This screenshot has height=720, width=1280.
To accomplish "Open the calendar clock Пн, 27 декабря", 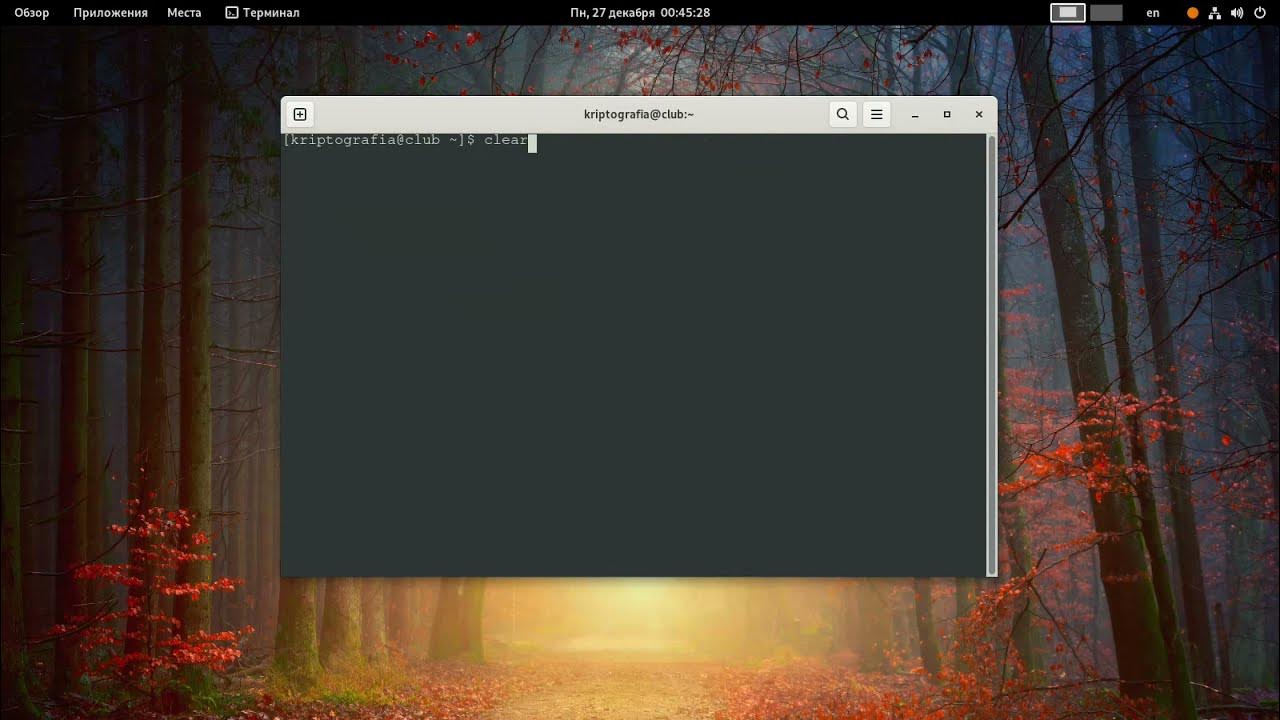I will [x=640, y=13].
